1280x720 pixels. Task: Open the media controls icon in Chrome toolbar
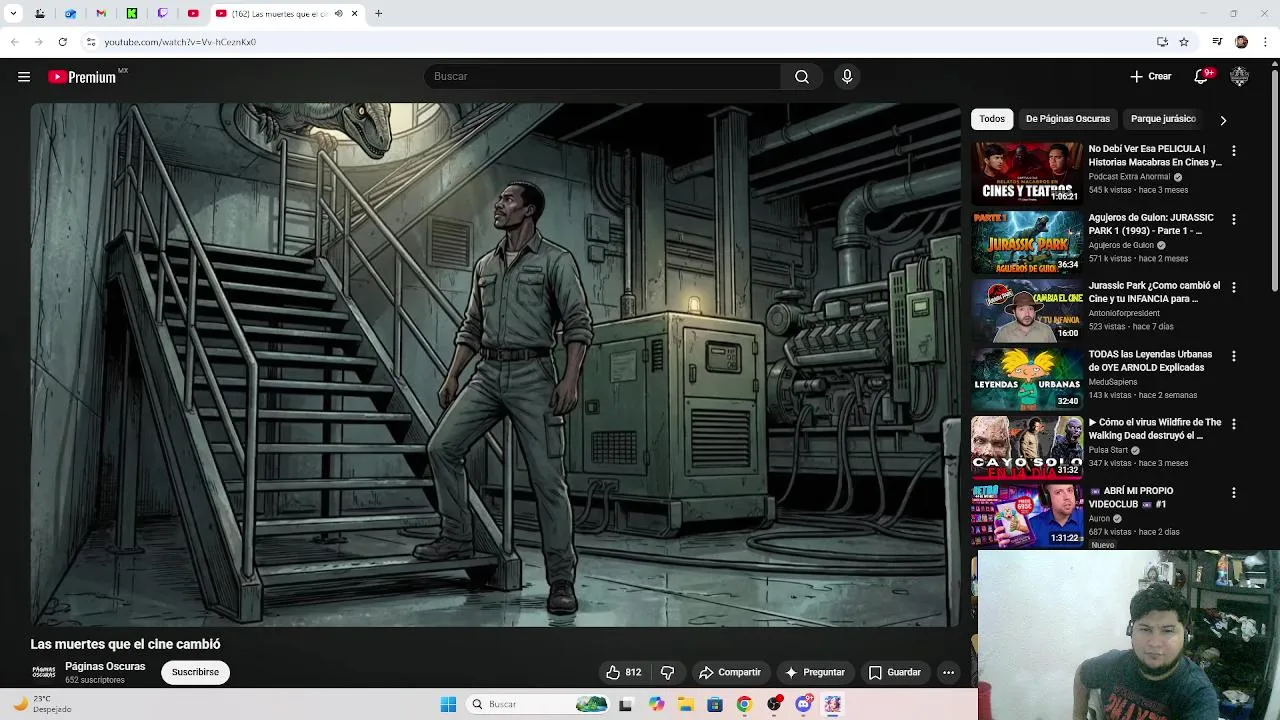point(1217,42)
